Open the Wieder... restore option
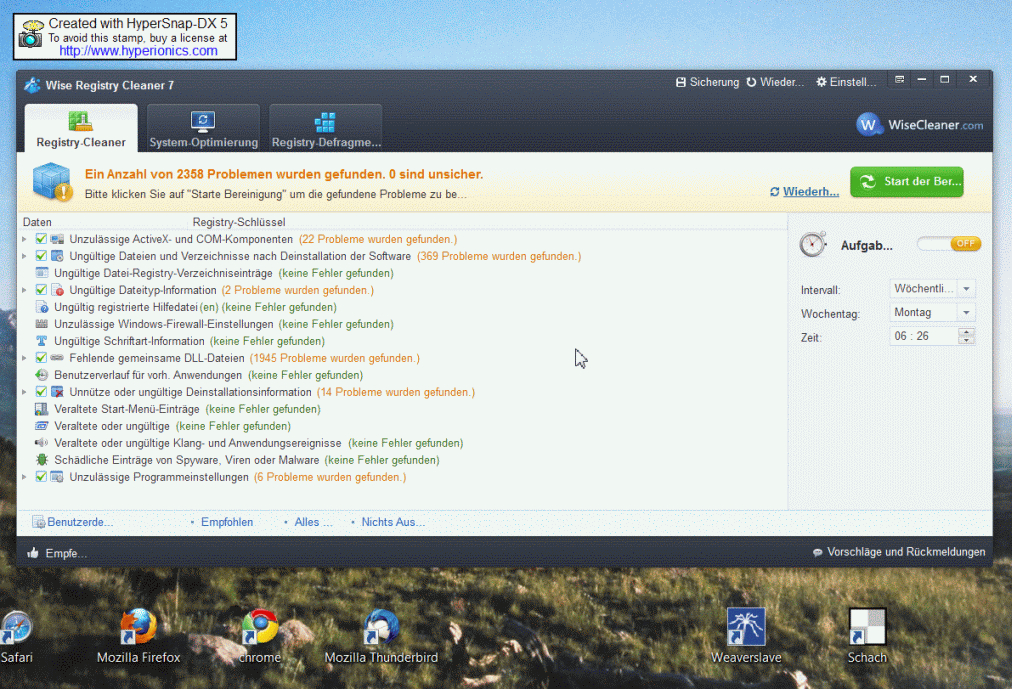This screenshot has height=689, width=1012. tap(775, 83)
